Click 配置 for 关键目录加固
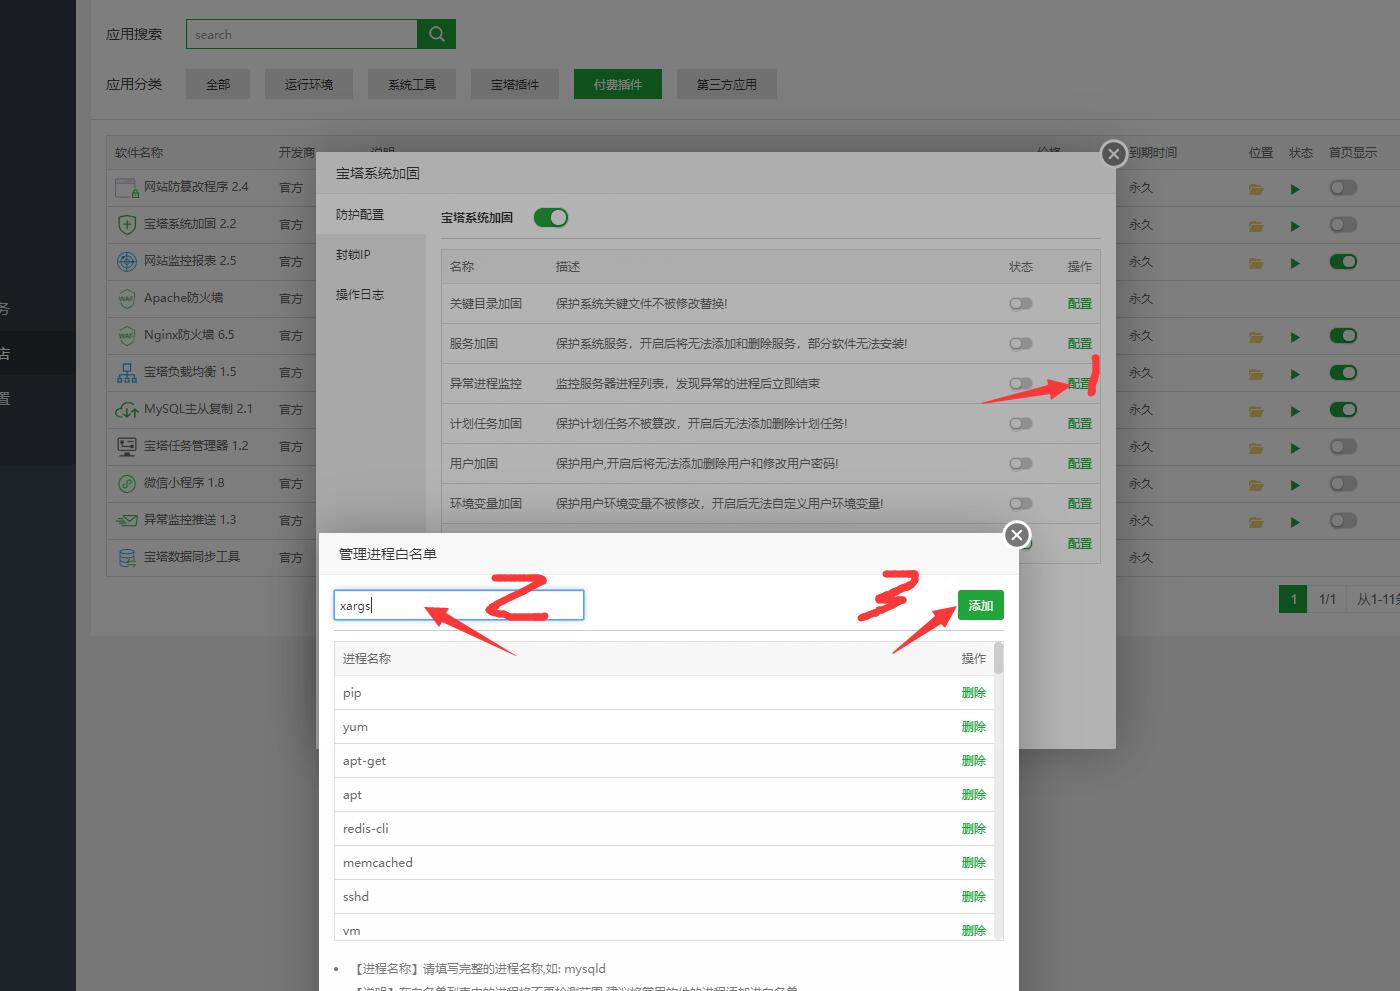Viewport: 1400px width, 991px height. 1080,303
